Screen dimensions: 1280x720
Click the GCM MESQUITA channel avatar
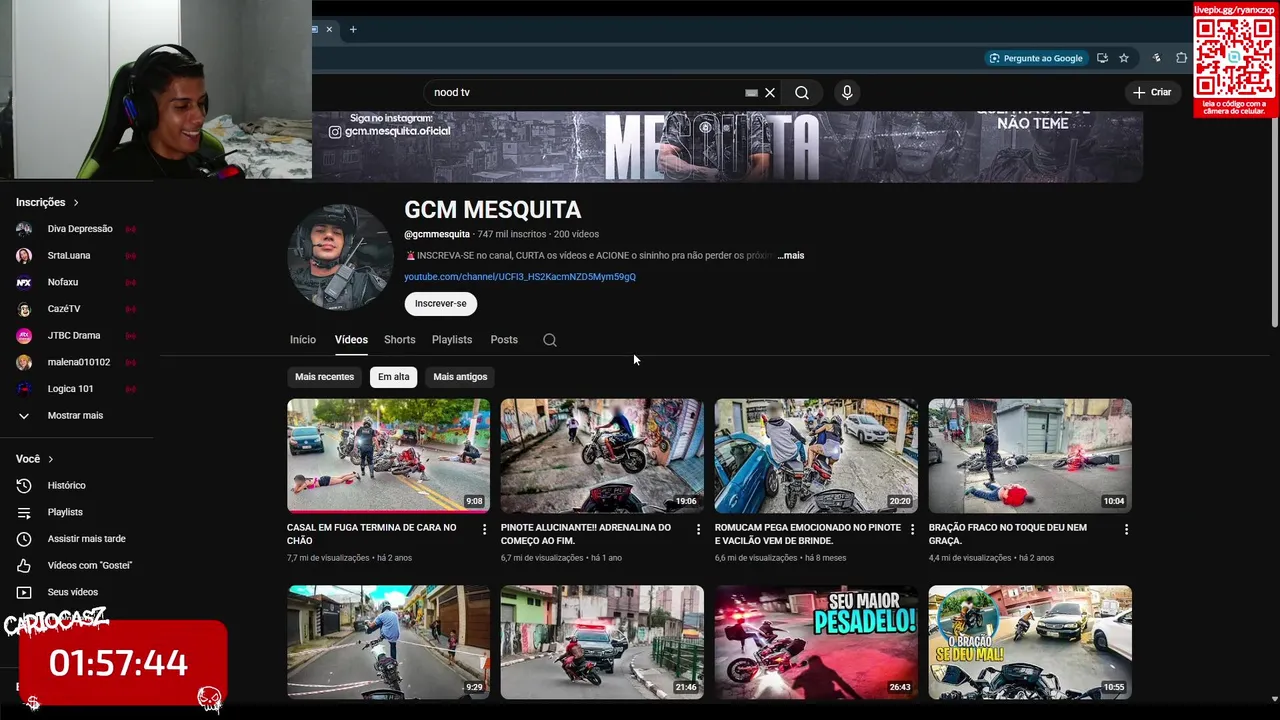[340, 257]
